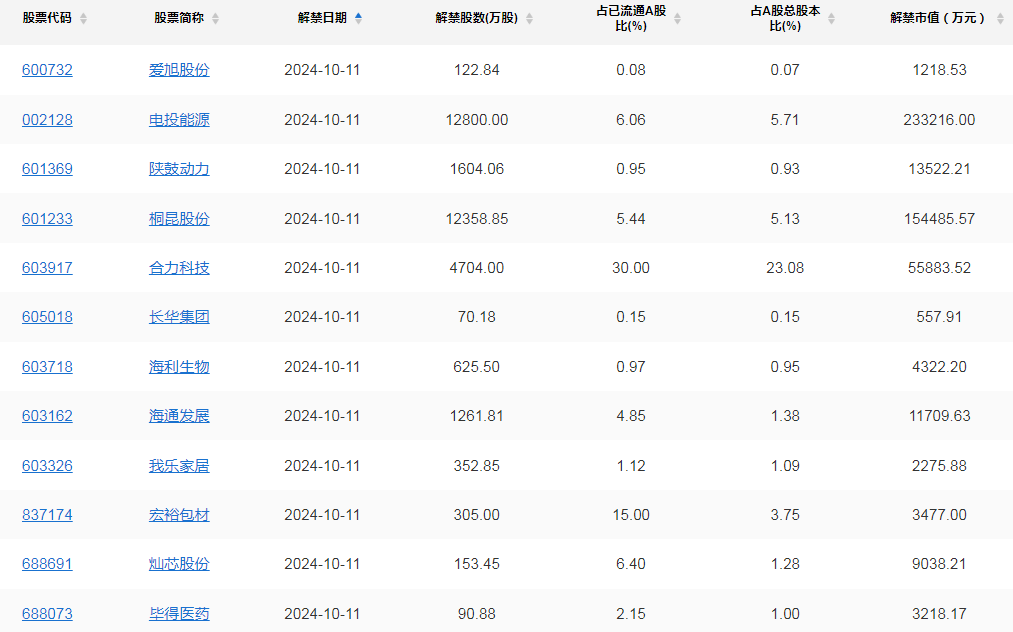The height and width of the screenshot is (632, 1013).
Task: Sort by 股票简称 column sort arrows
Action: (215, 19)
